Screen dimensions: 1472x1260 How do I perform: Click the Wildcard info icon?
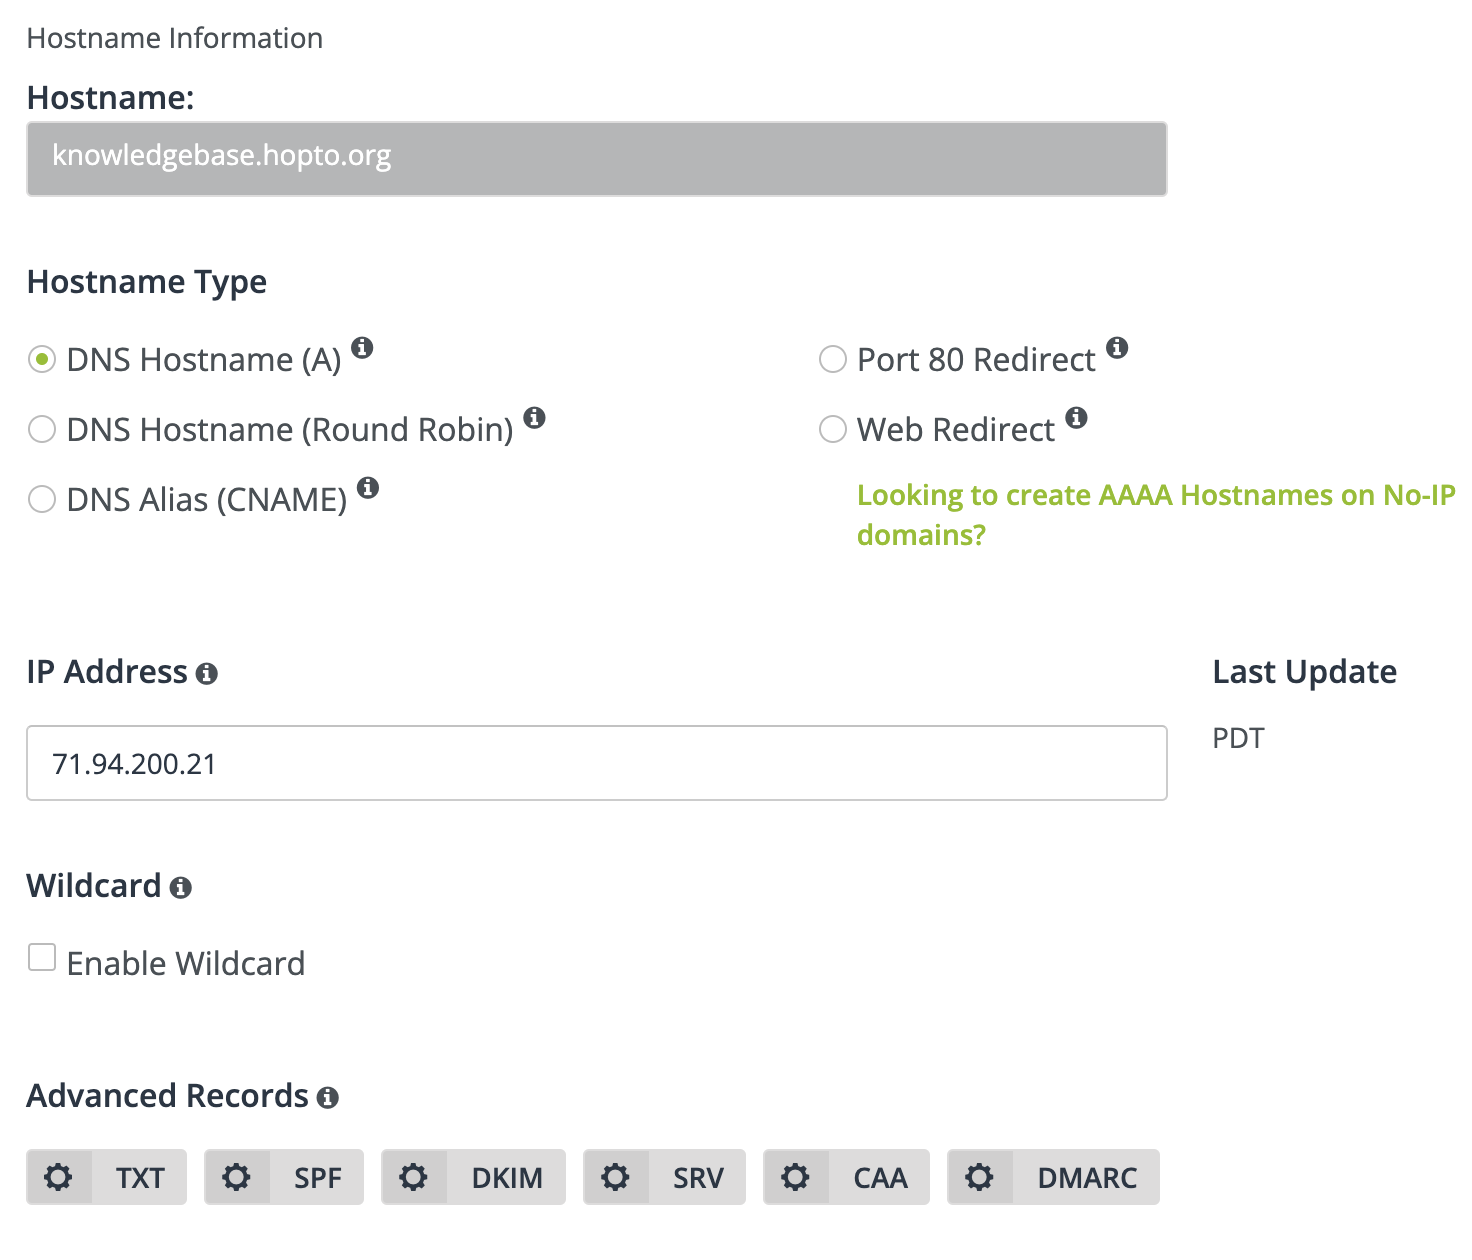(x=180, y=888)
